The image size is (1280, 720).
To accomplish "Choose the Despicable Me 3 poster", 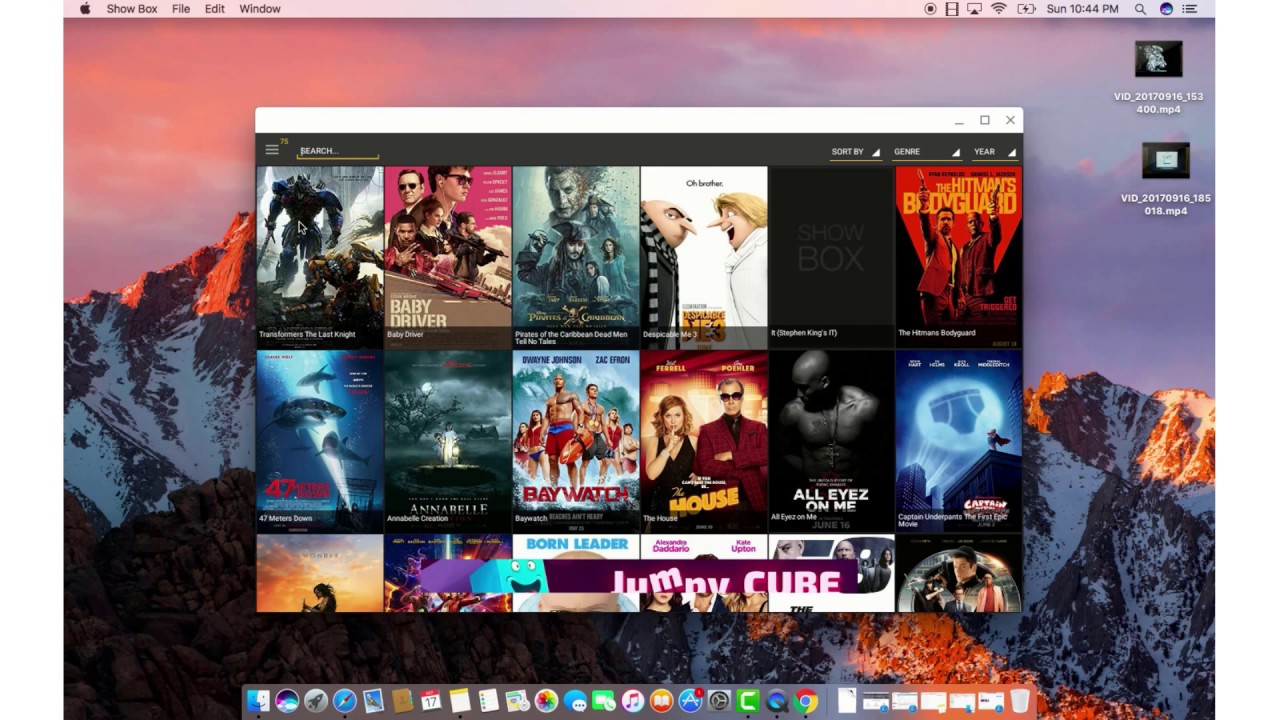I will point(704,257).
